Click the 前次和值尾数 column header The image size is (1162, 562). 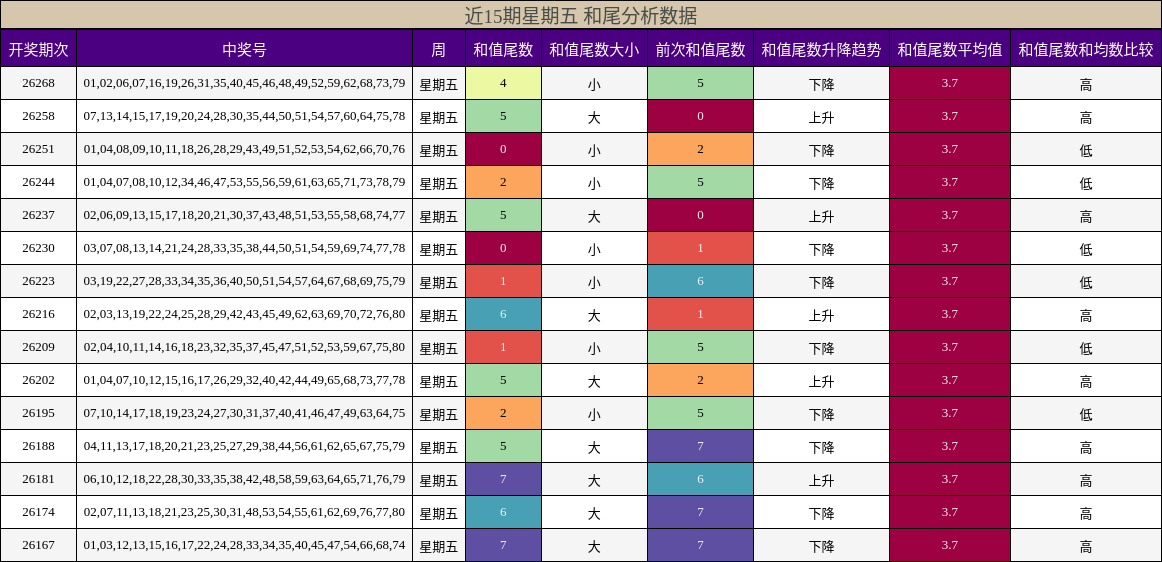click(700, 49)
